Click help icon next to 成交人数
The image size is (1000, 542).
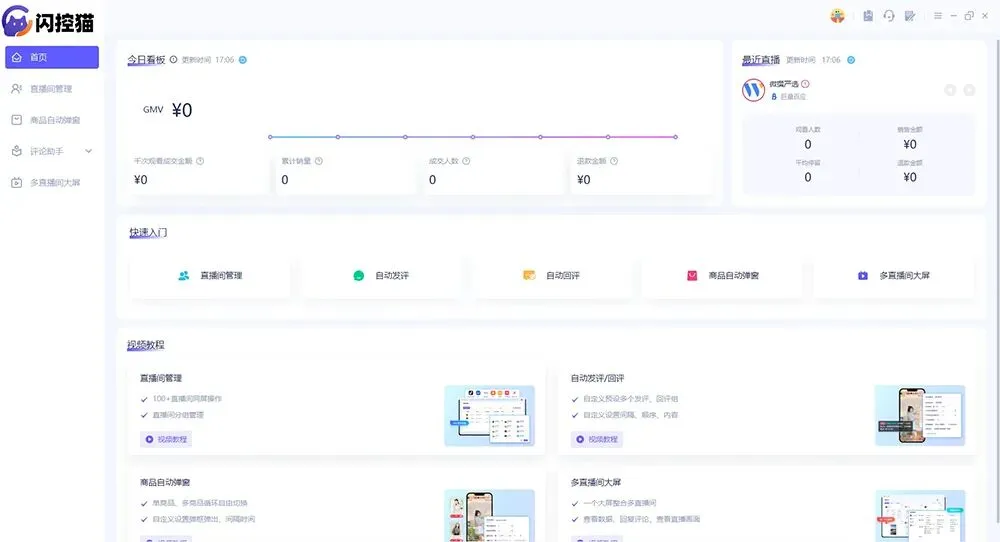coord(466,161)
